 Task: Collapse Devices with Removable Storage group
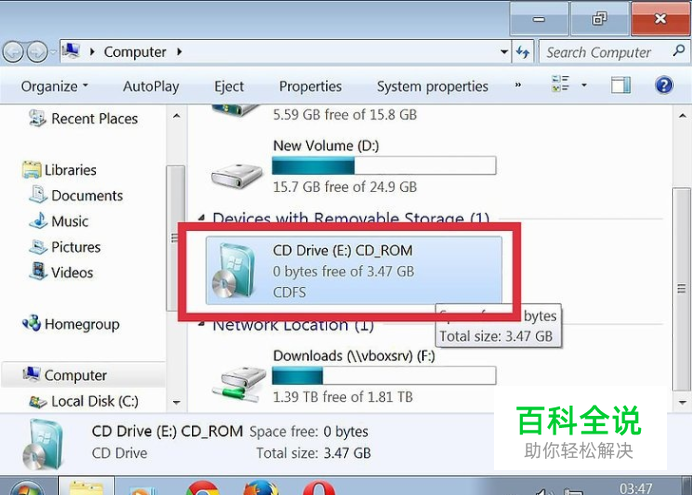(201, 218)
